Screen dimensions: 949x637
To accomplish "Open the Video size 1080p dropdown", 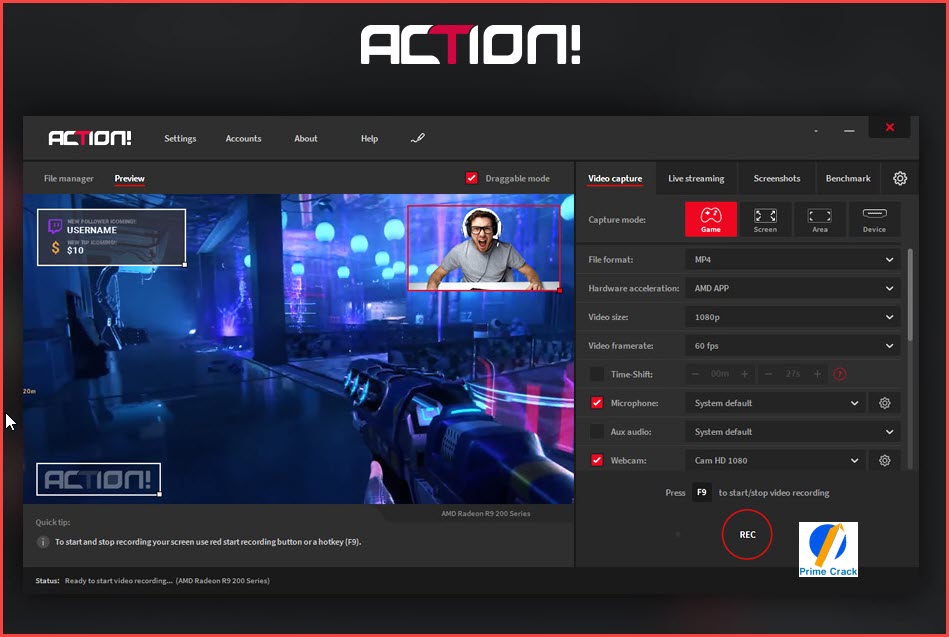I will pos(792,317).
